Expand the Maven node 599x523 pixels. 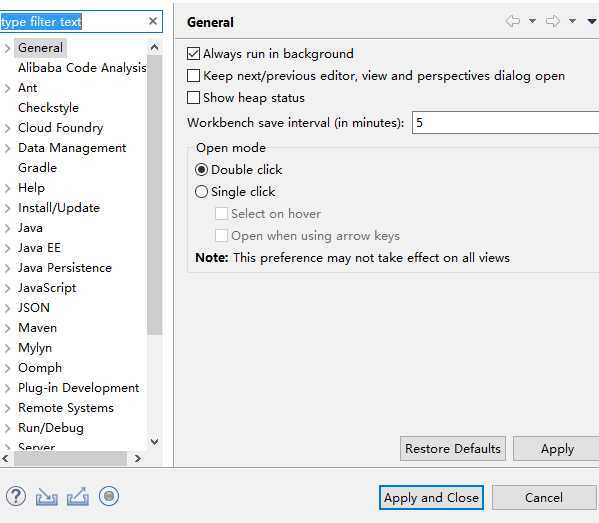click(7, 328)
